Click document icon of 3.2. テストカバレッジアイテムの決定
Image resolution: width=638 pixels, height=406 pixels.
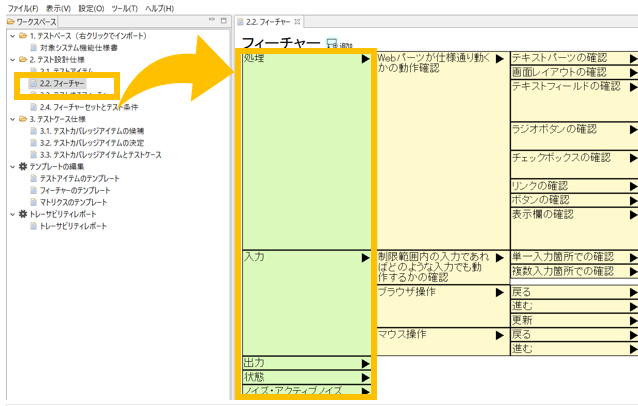tap(34, 143)
